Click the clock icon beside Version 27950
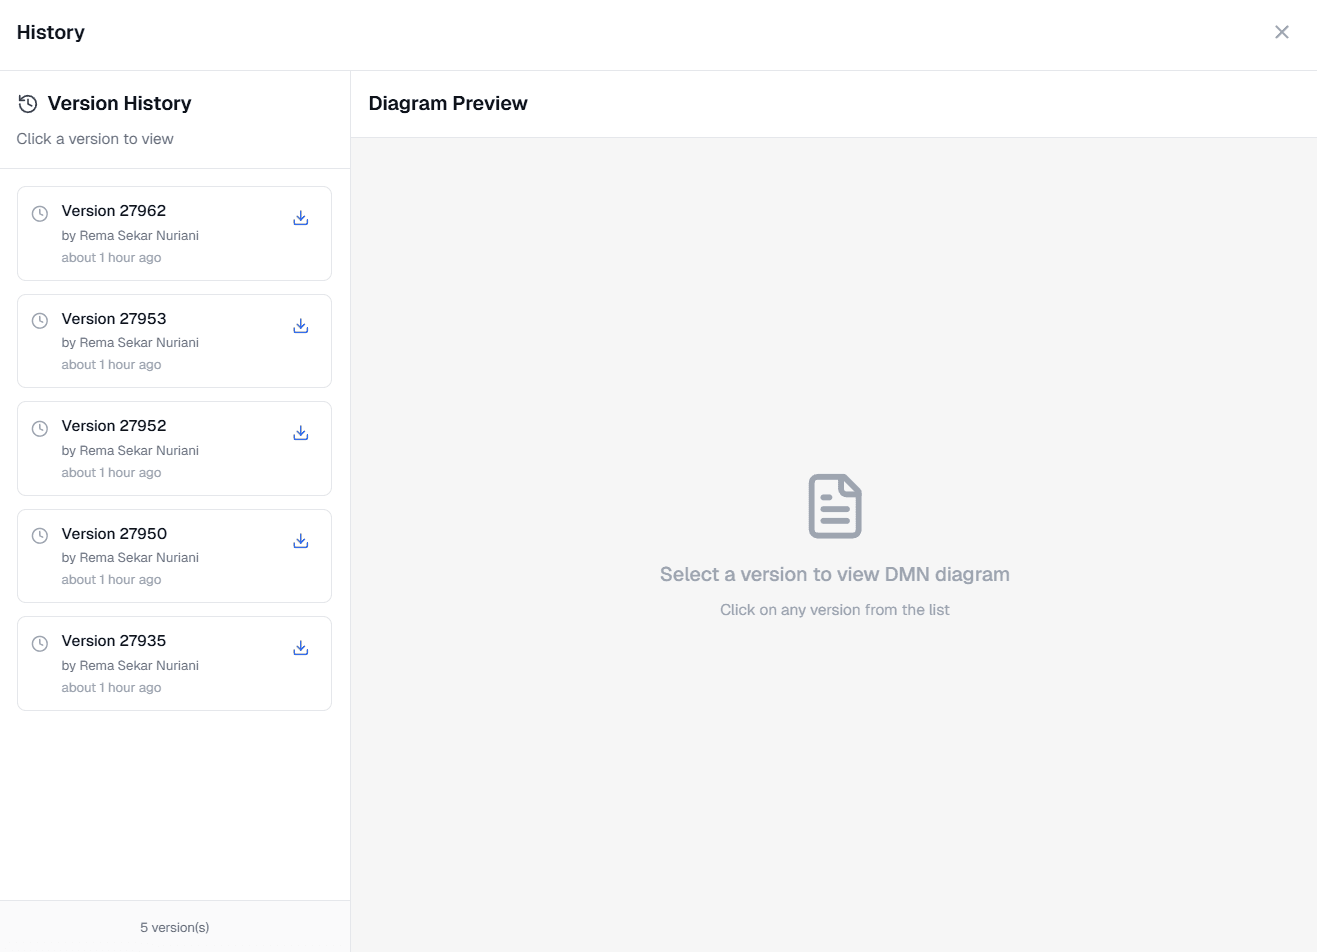The width and height of the screenshot is (1317, 952). [39, 536]
